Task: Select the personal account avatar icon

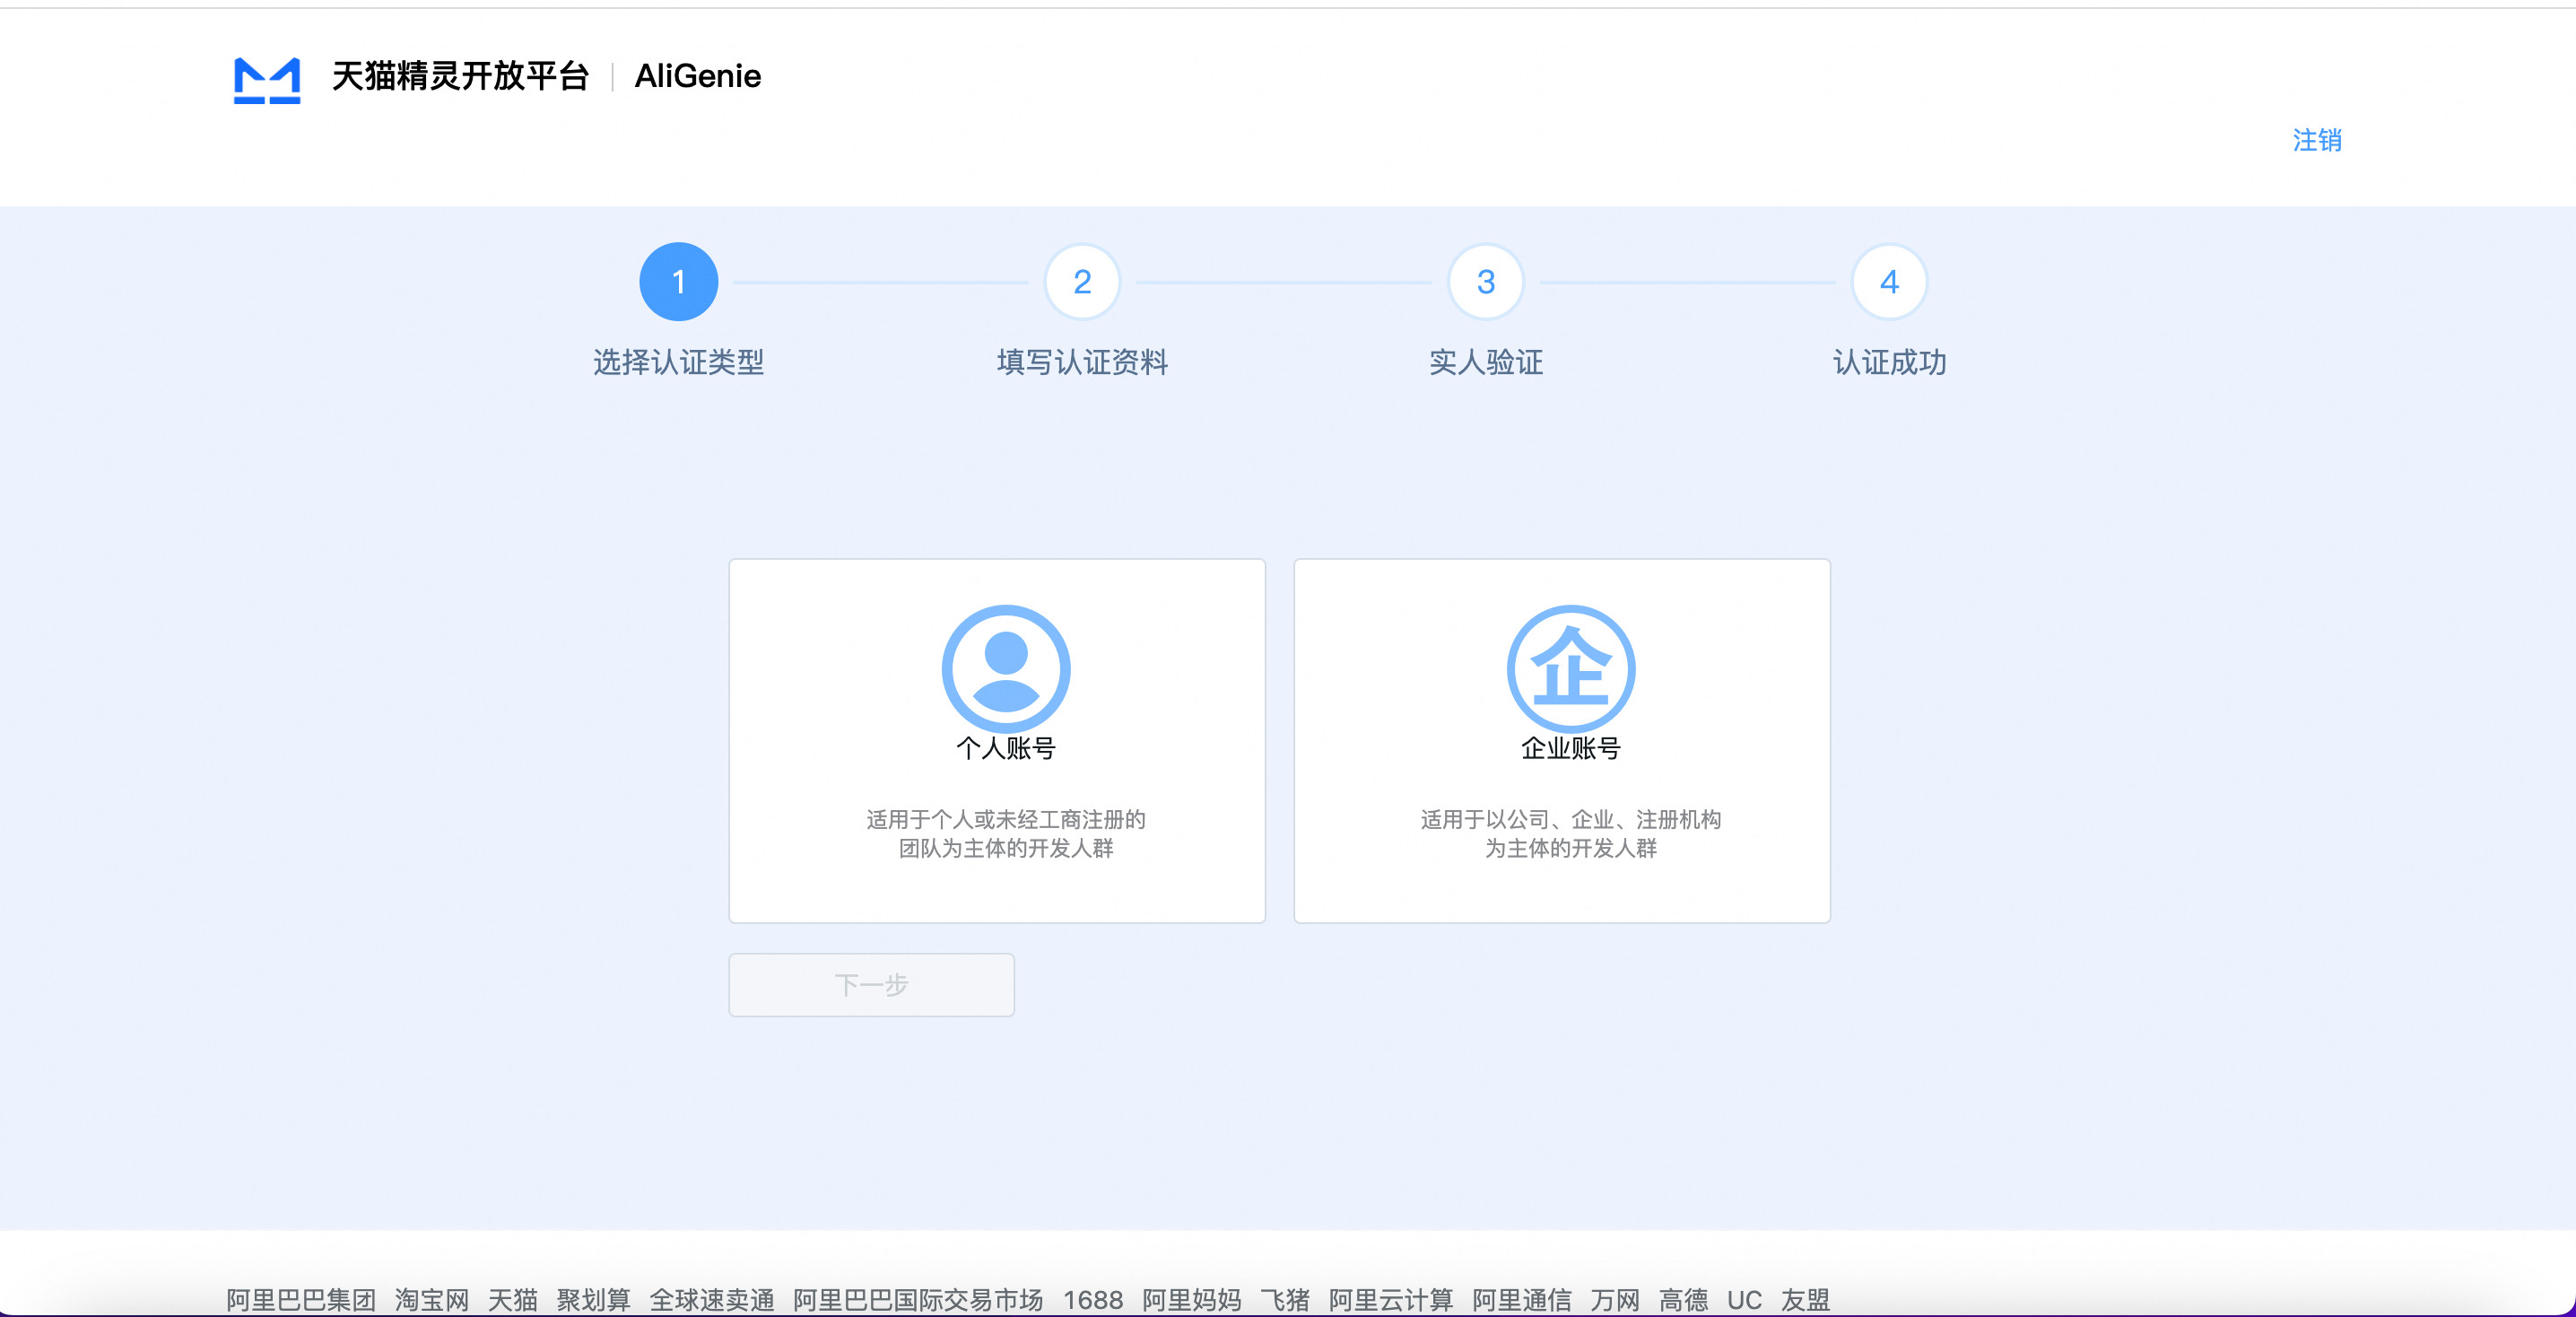Action: coord(1006,669)
